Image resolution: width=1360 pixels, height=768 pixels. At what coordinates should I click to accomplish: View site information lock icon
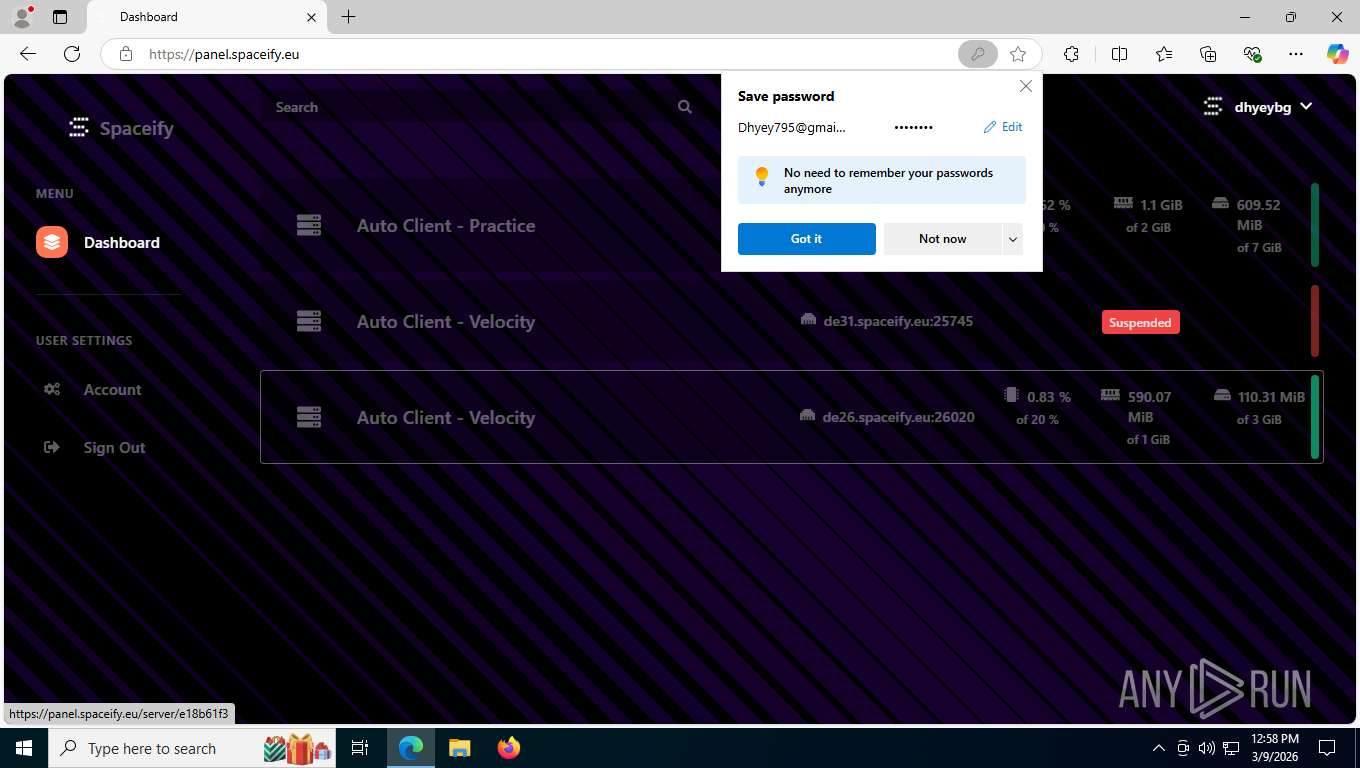point(125,54)
